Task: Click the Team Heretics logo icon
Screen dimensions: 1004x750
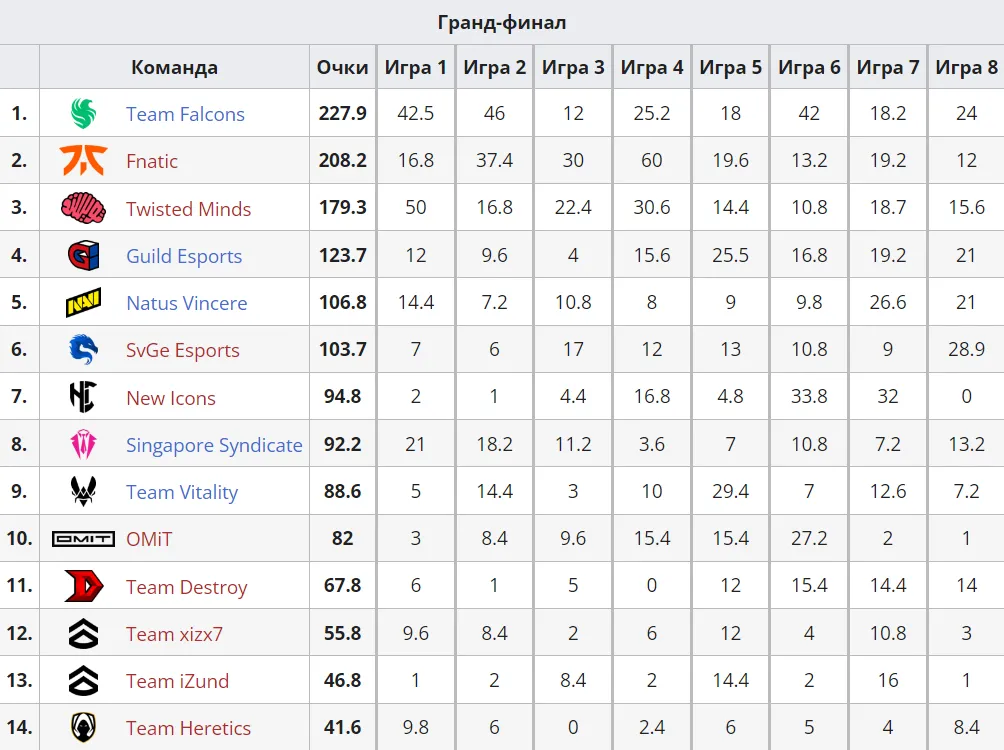Action: [83, 728]
